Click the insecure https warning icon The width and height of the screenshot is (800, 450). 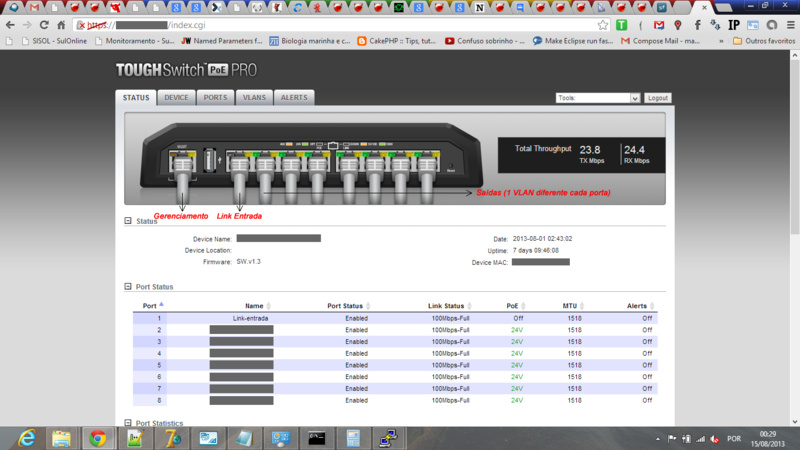click(81, 25)
